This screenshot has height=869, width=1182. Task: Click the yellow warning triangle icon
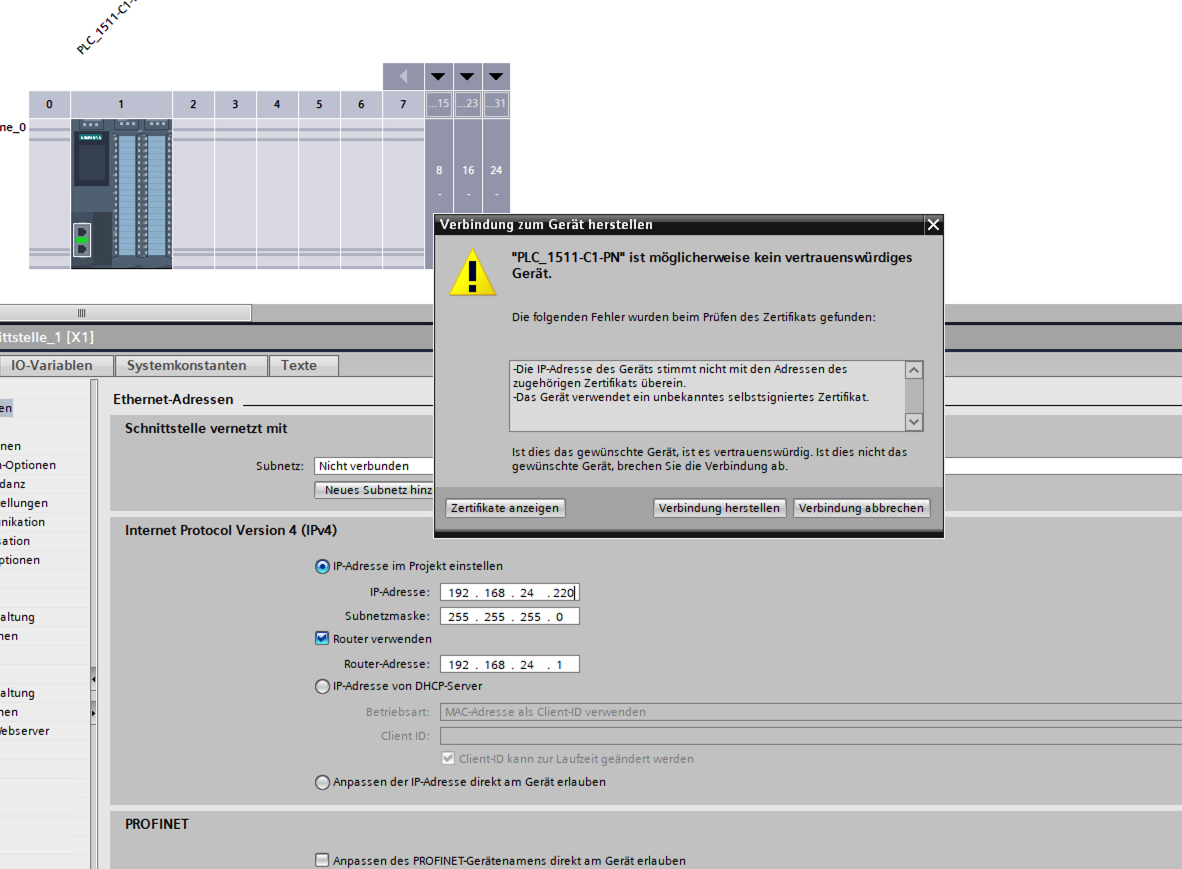(473, 272)
